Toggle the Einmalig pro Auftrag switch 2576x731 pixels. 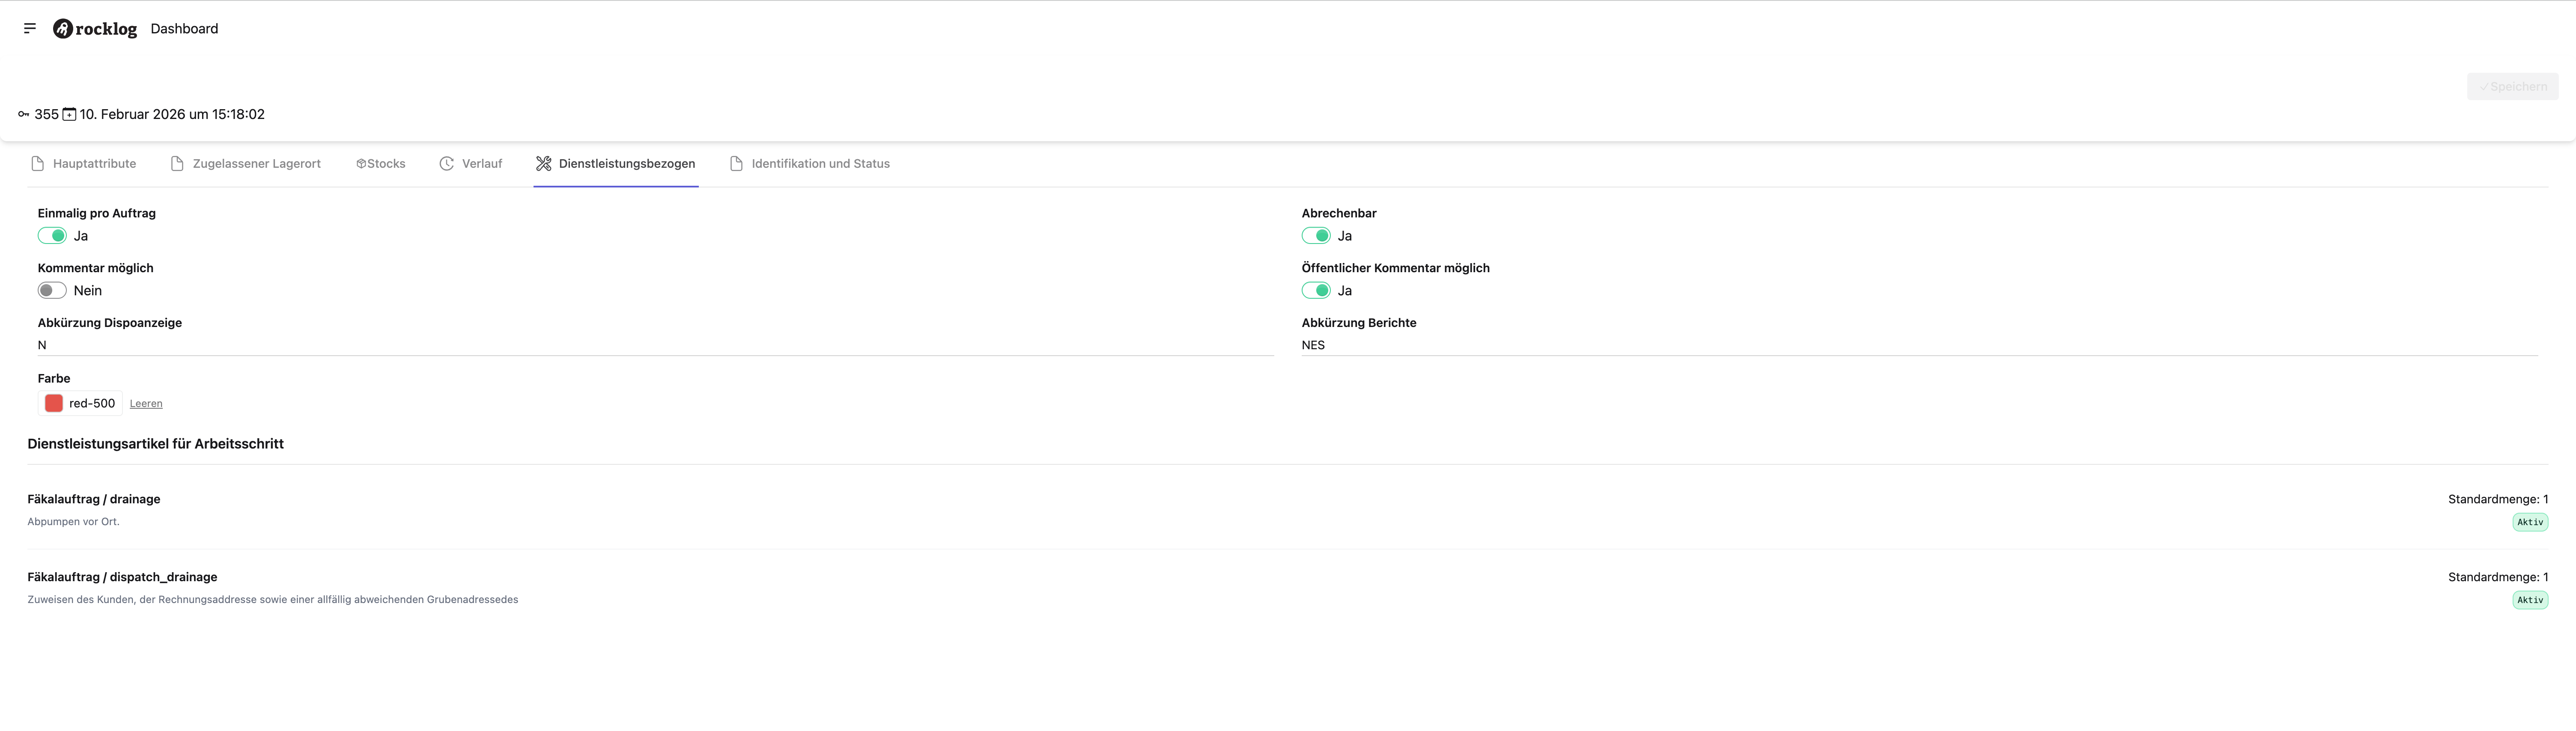tap(52, 236)
